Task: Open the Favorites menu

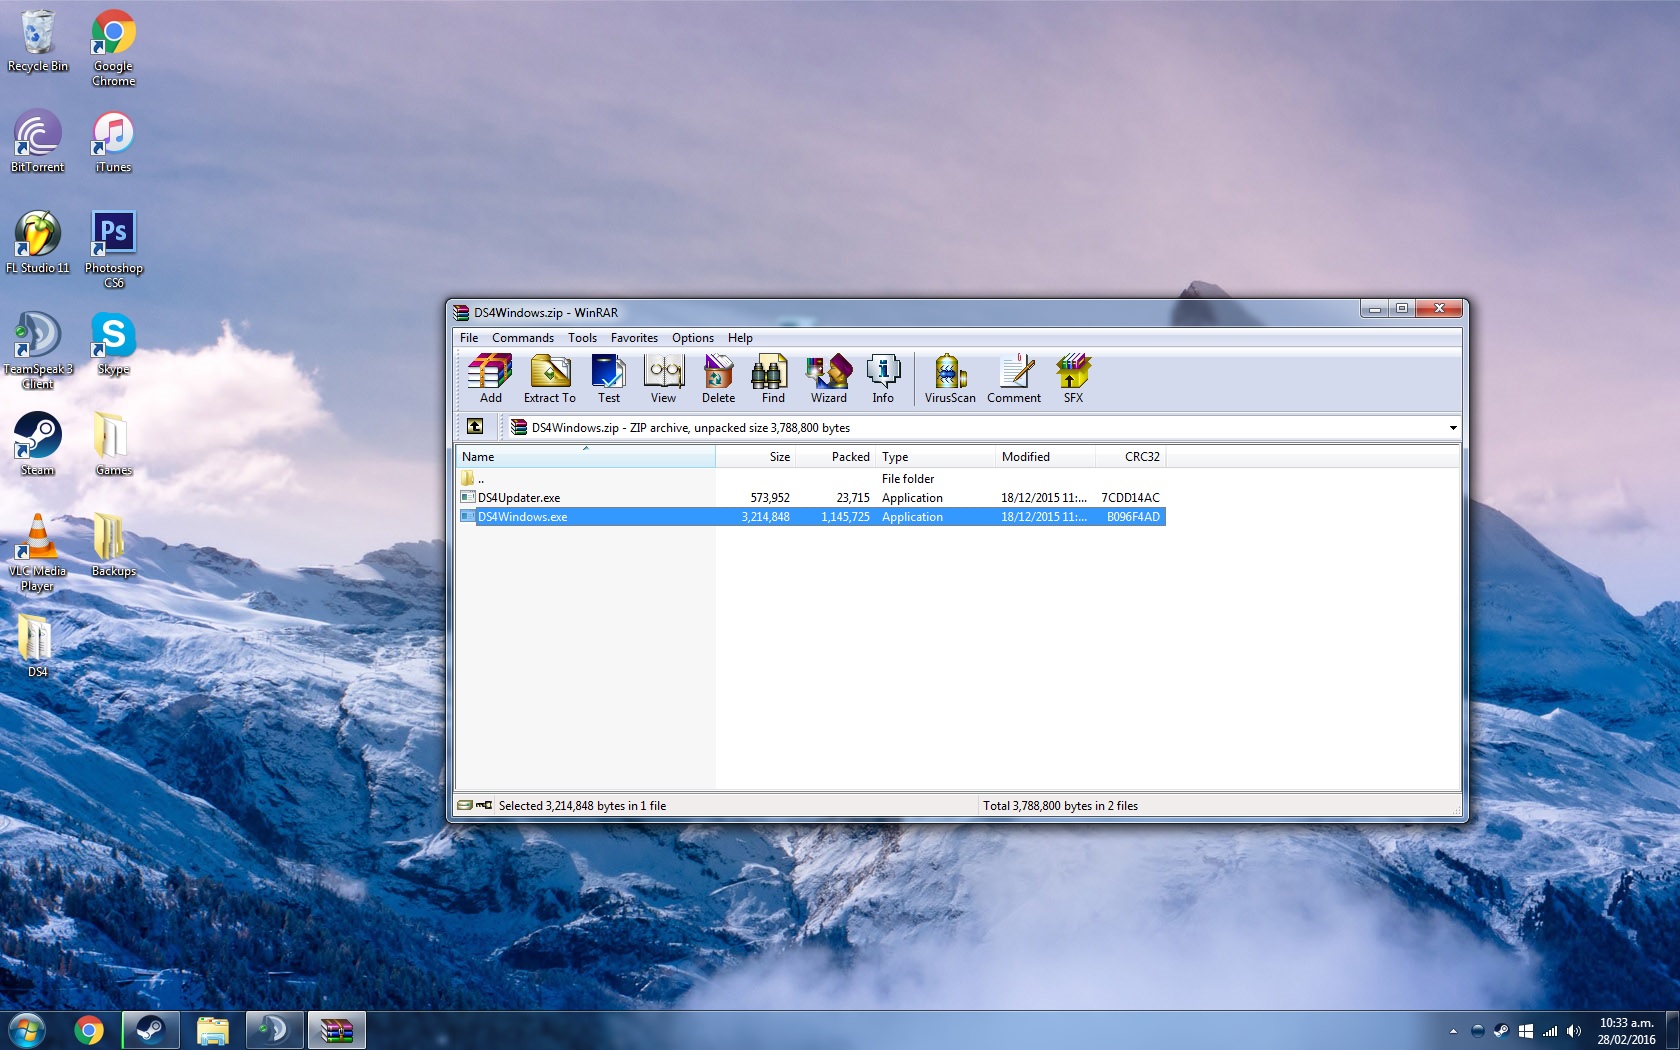Action: (x=634, y=338)
